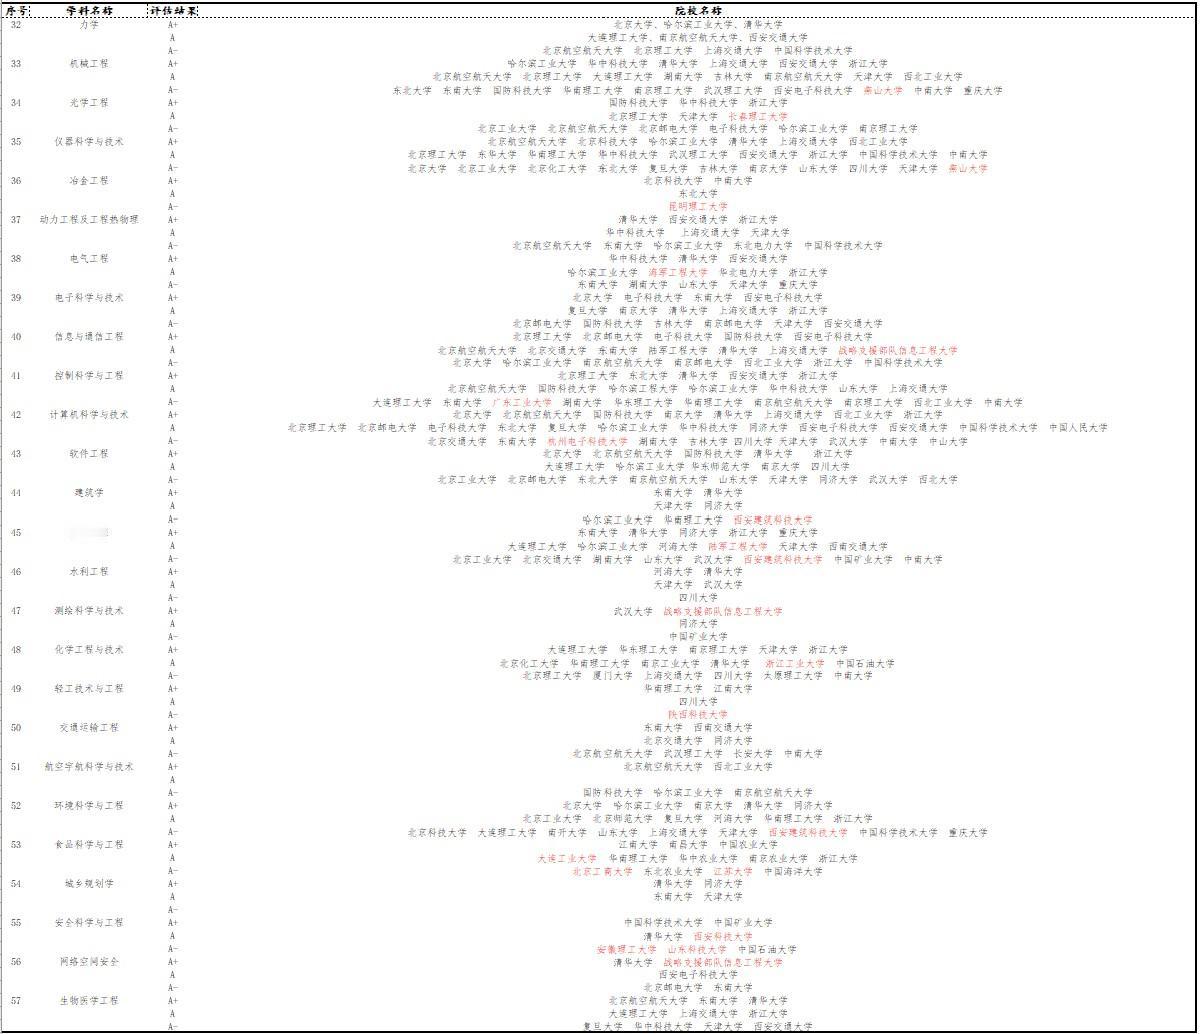Screen dimensions: 1202x1034
Task: Click the subject cell '控制科学与工程'
Action: point(89,375)
